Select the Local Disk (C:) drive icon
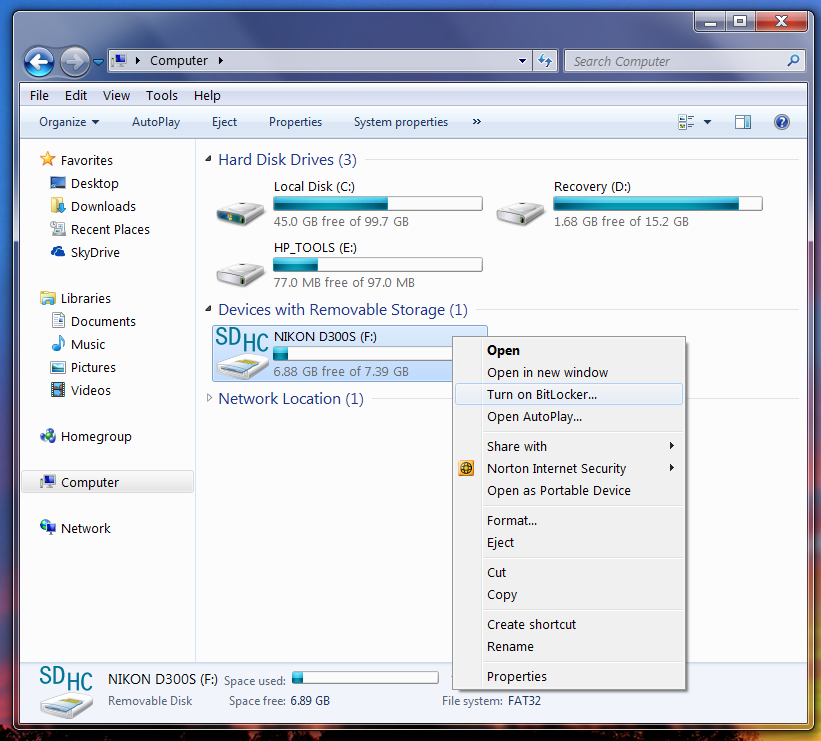Image resolution: width=821 pixels, height=741 pixels. (240, 210)
